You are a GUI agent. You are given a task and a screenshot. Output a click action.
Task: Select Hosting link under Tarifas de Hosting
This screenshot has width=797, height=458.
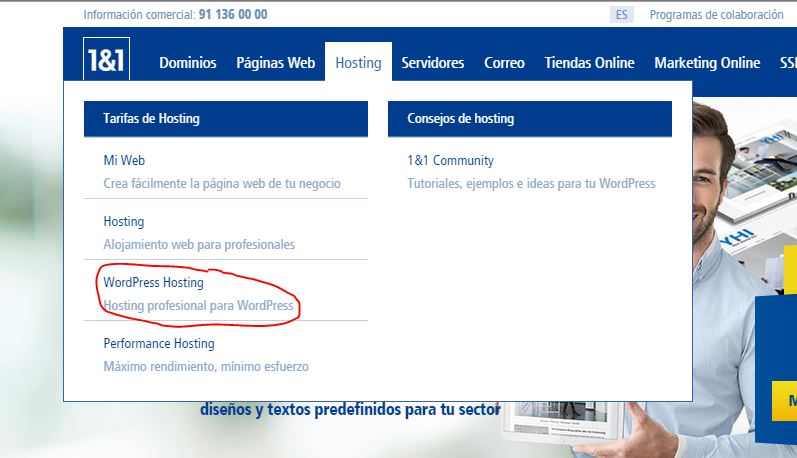tap(124, 221)
